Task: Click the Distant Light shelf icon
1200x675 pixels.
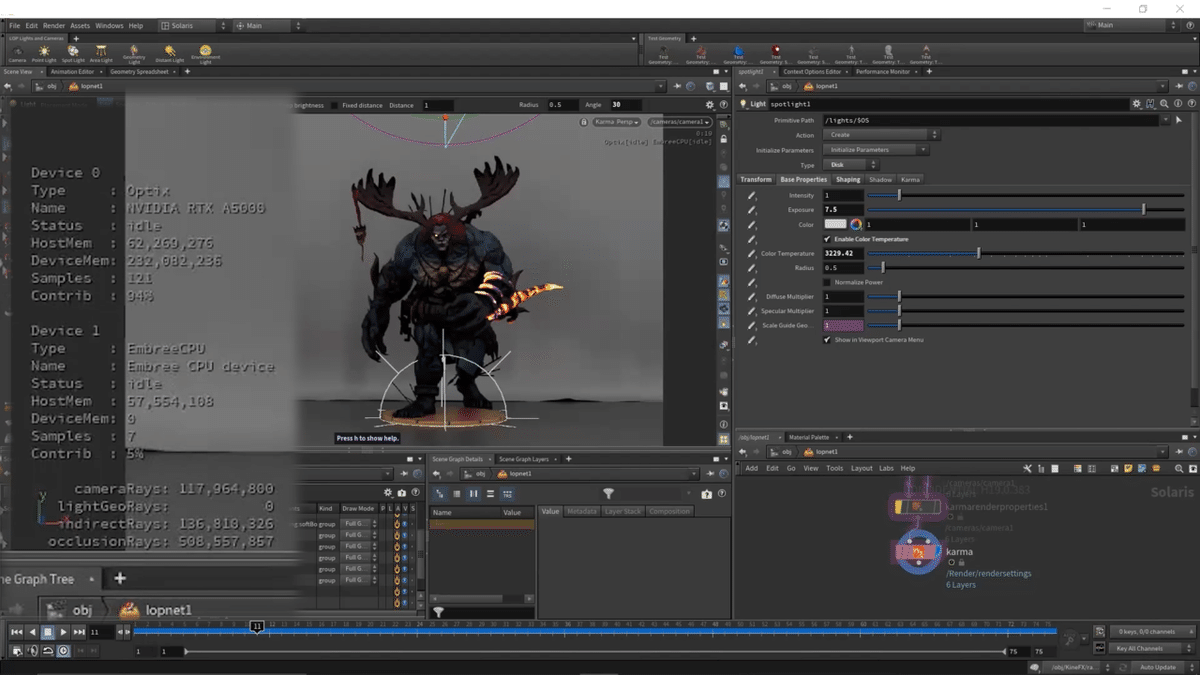Action: click(170, 53)
